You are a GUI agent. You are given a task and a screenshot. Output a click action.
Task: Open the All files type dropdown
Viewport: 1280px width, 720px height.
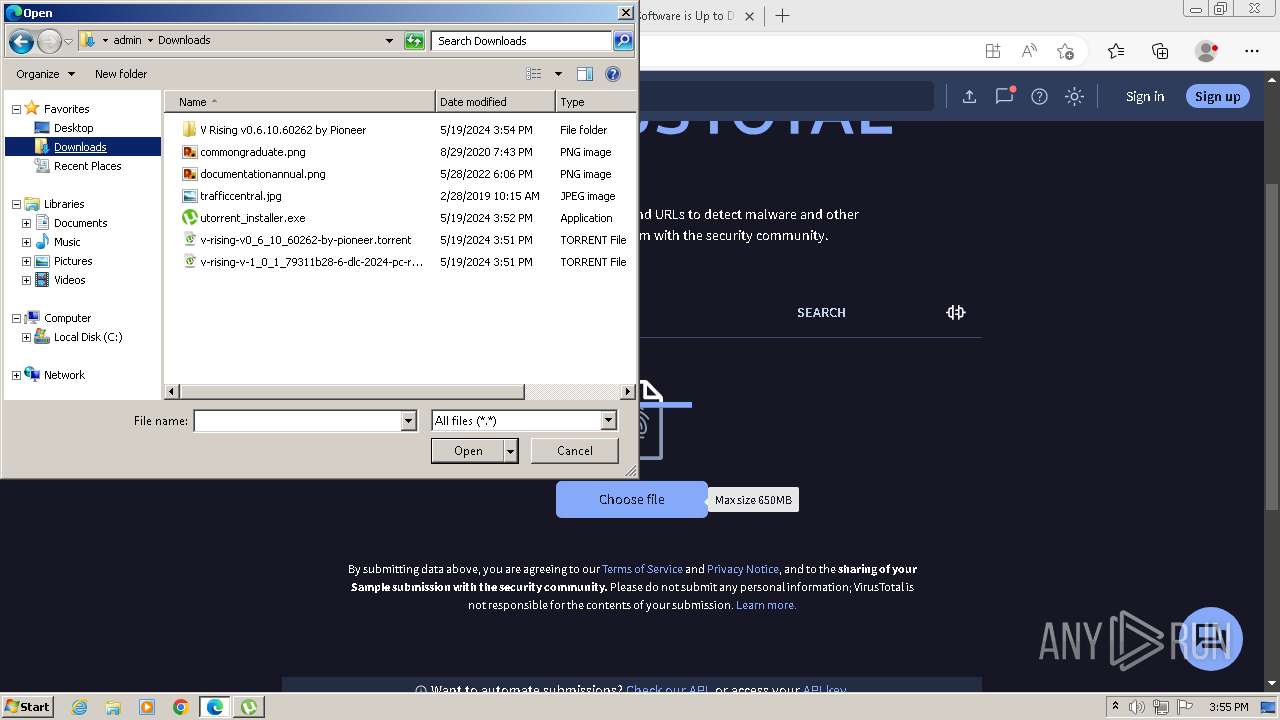[x=608, y=421]
